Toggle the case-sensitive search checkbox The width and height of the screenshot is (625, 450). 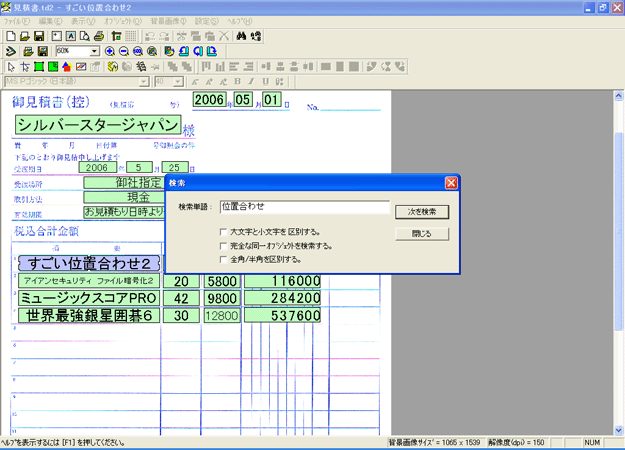tap(223, 232)
